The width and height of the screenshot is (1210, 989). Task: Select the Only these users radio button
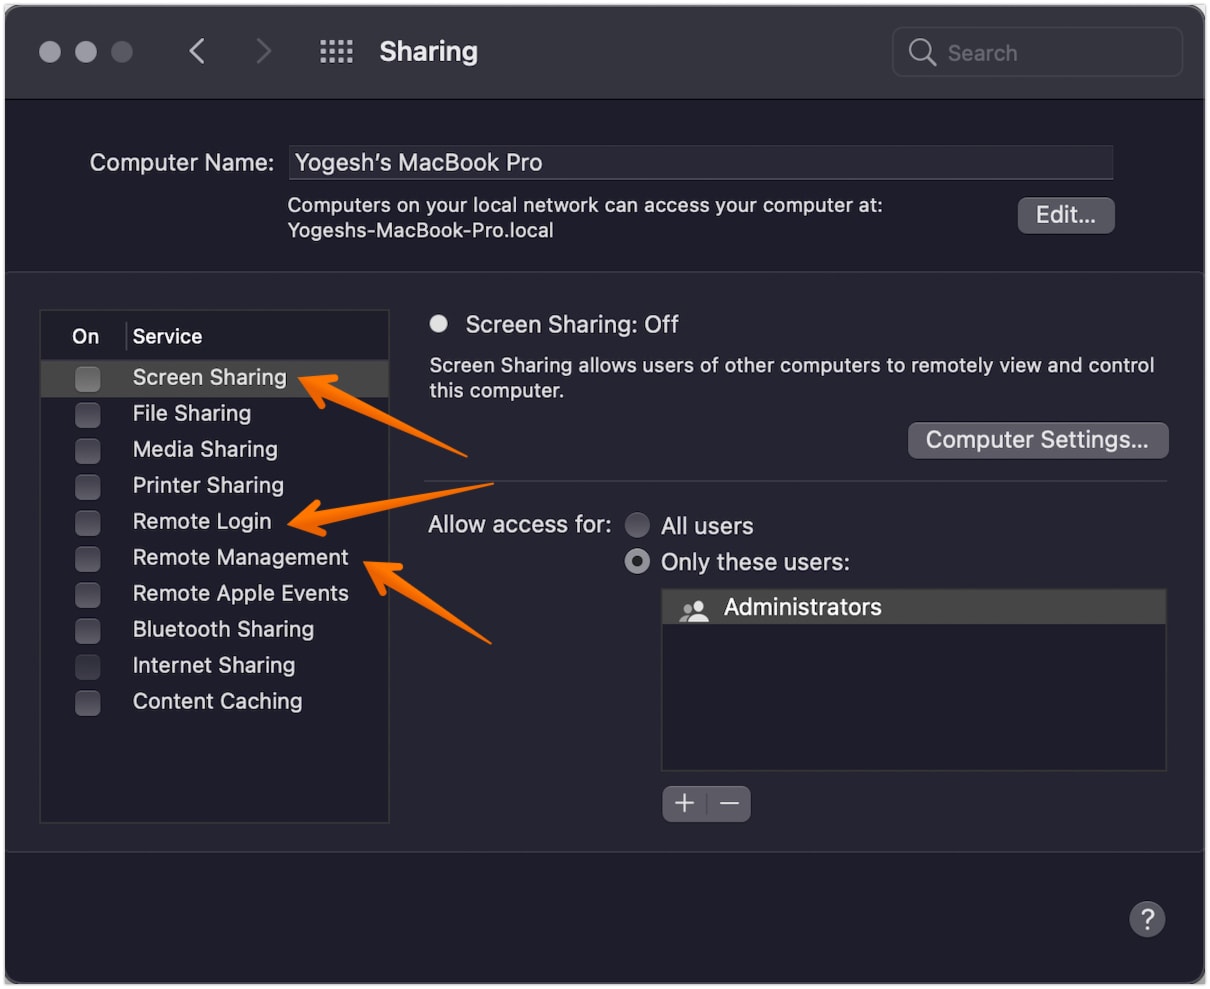point(637,561)
